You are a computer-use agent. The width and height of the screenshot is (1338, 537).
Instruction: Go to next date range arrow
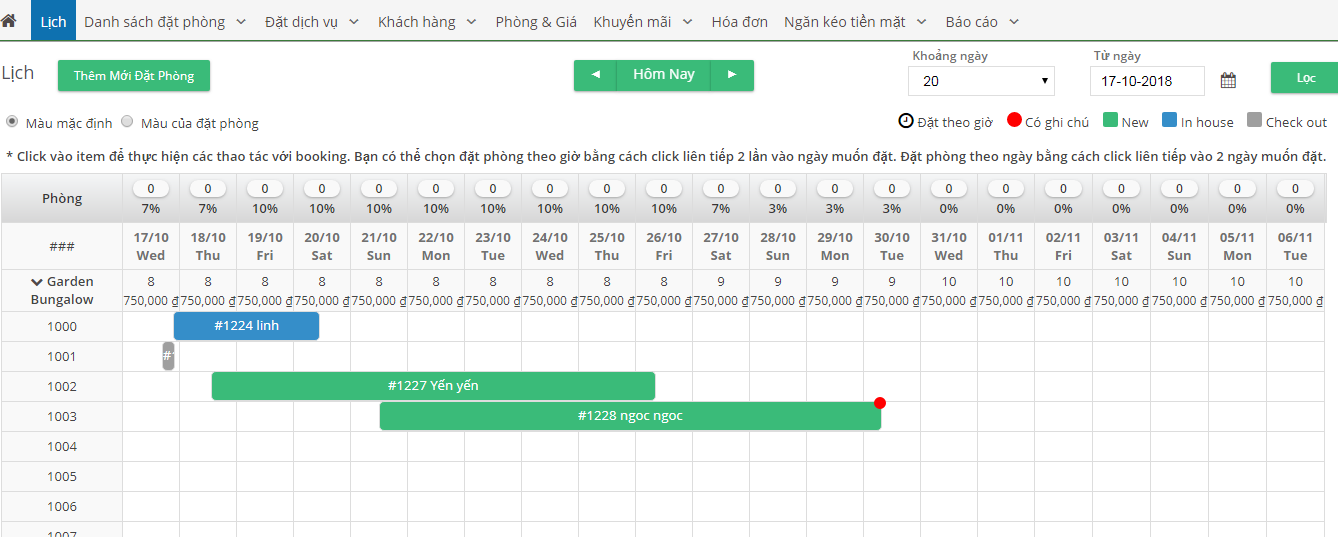[732, 75]
